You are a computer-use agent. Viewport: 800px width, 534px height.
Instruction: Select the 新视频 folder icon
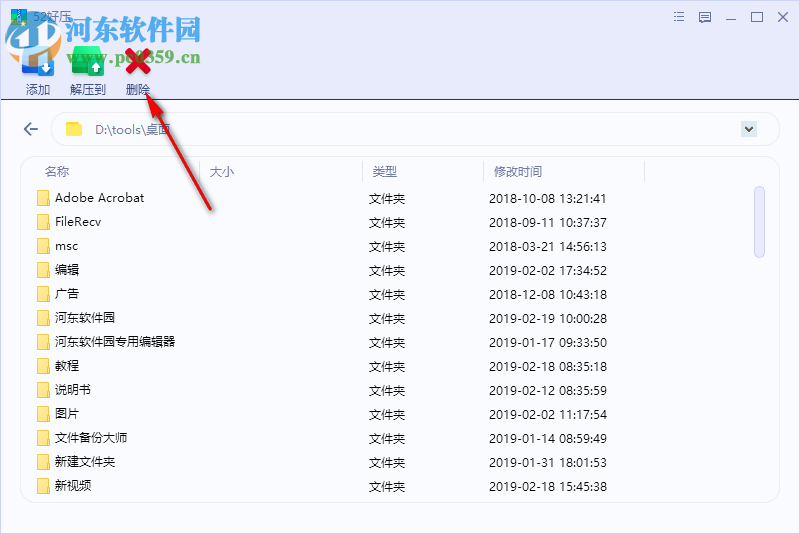click(x=43, y=486)
